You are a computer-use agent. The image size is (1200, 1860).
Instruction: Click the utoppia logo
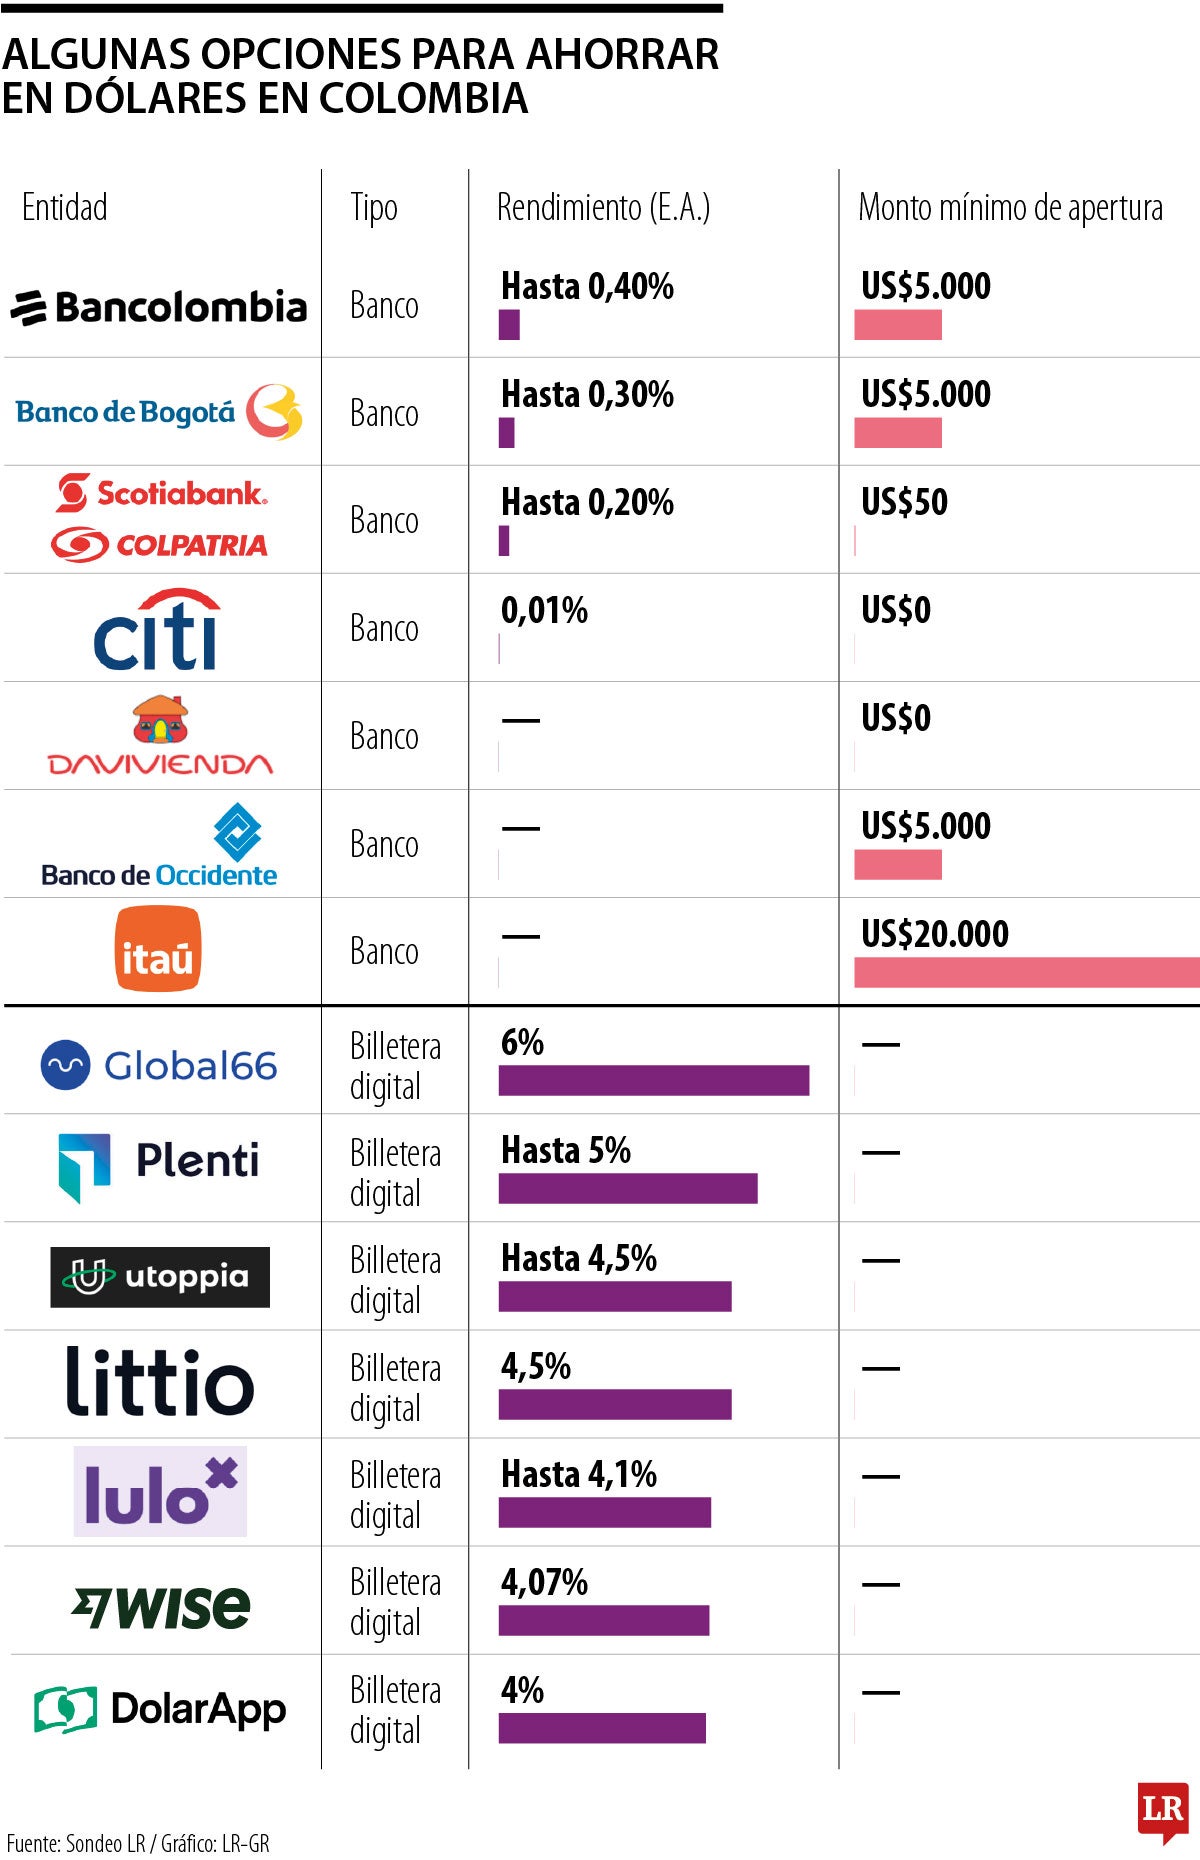160,1277
